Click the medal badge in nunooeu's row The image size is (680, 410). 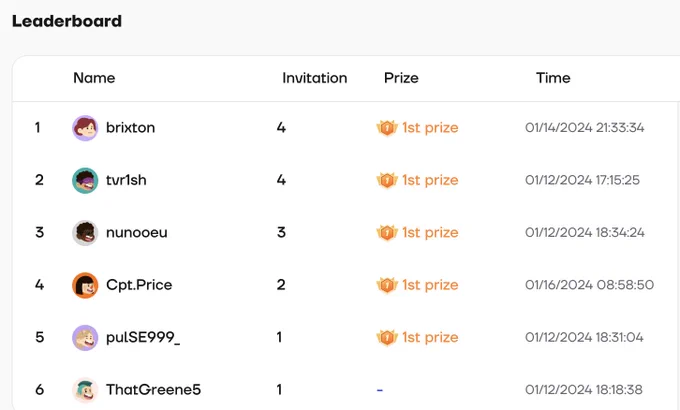pyautogui.click(x=387, y=233)
